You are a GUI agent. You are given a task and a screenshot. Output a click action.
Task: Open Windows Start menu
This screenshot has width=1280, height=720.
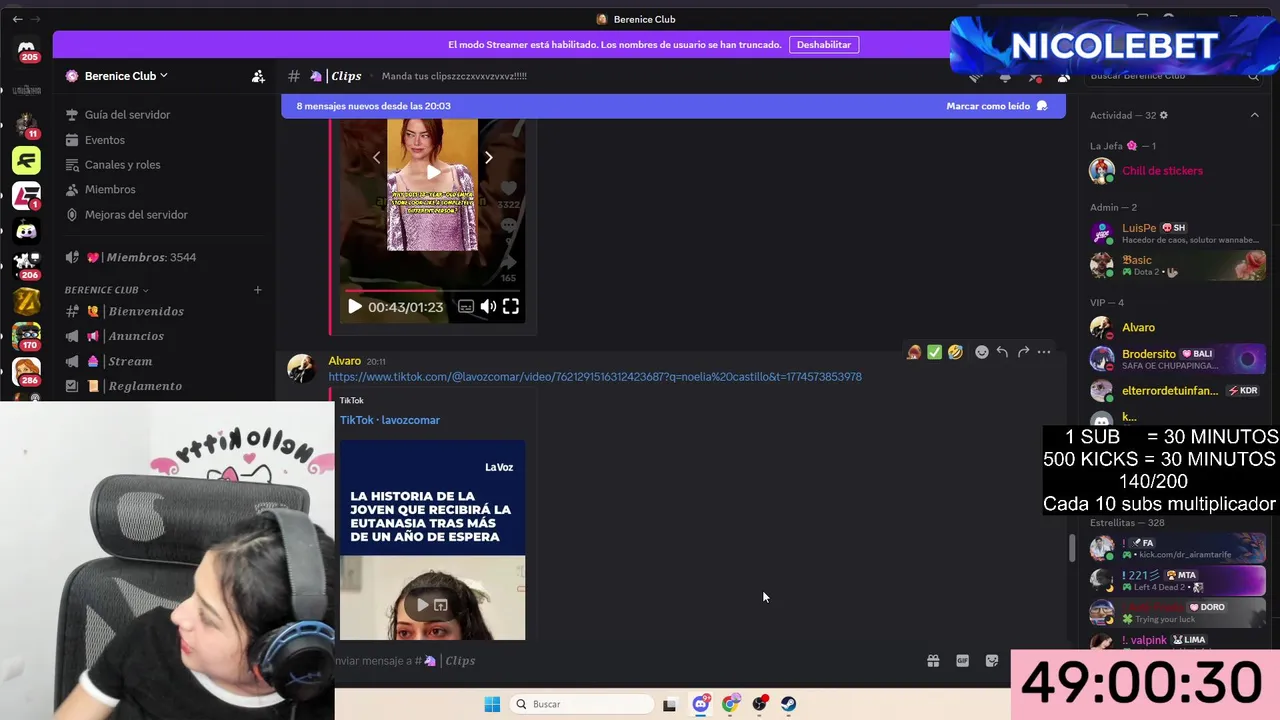(x=492, y=704)
